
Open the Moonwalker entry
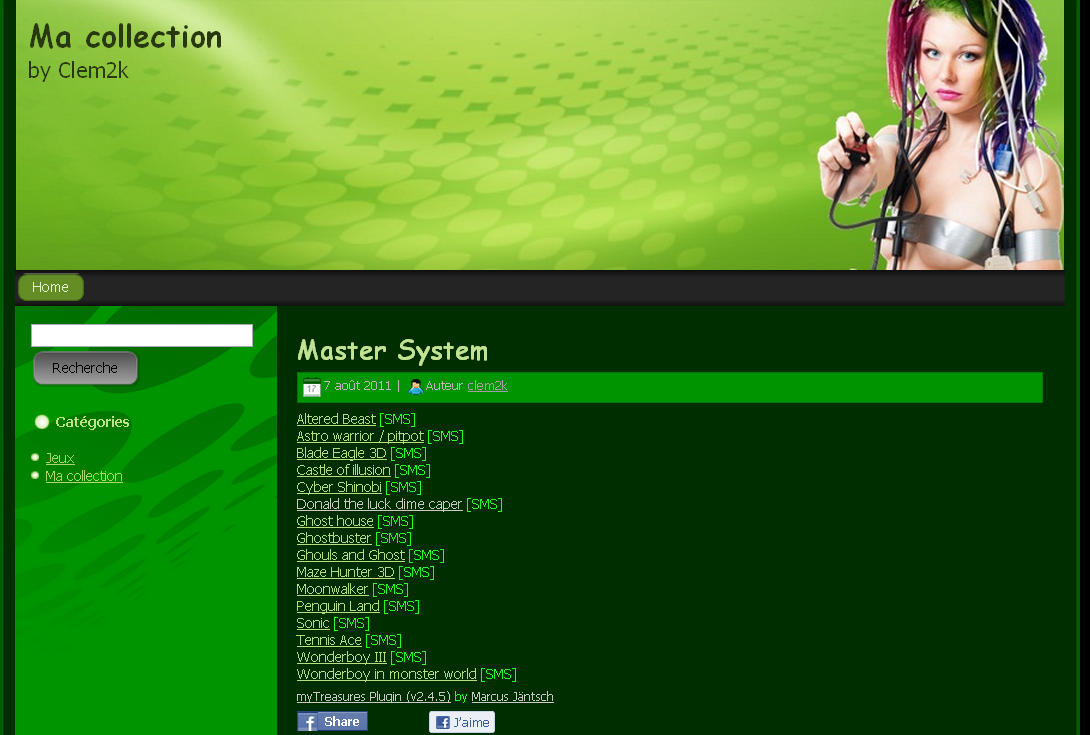point(332,589)
